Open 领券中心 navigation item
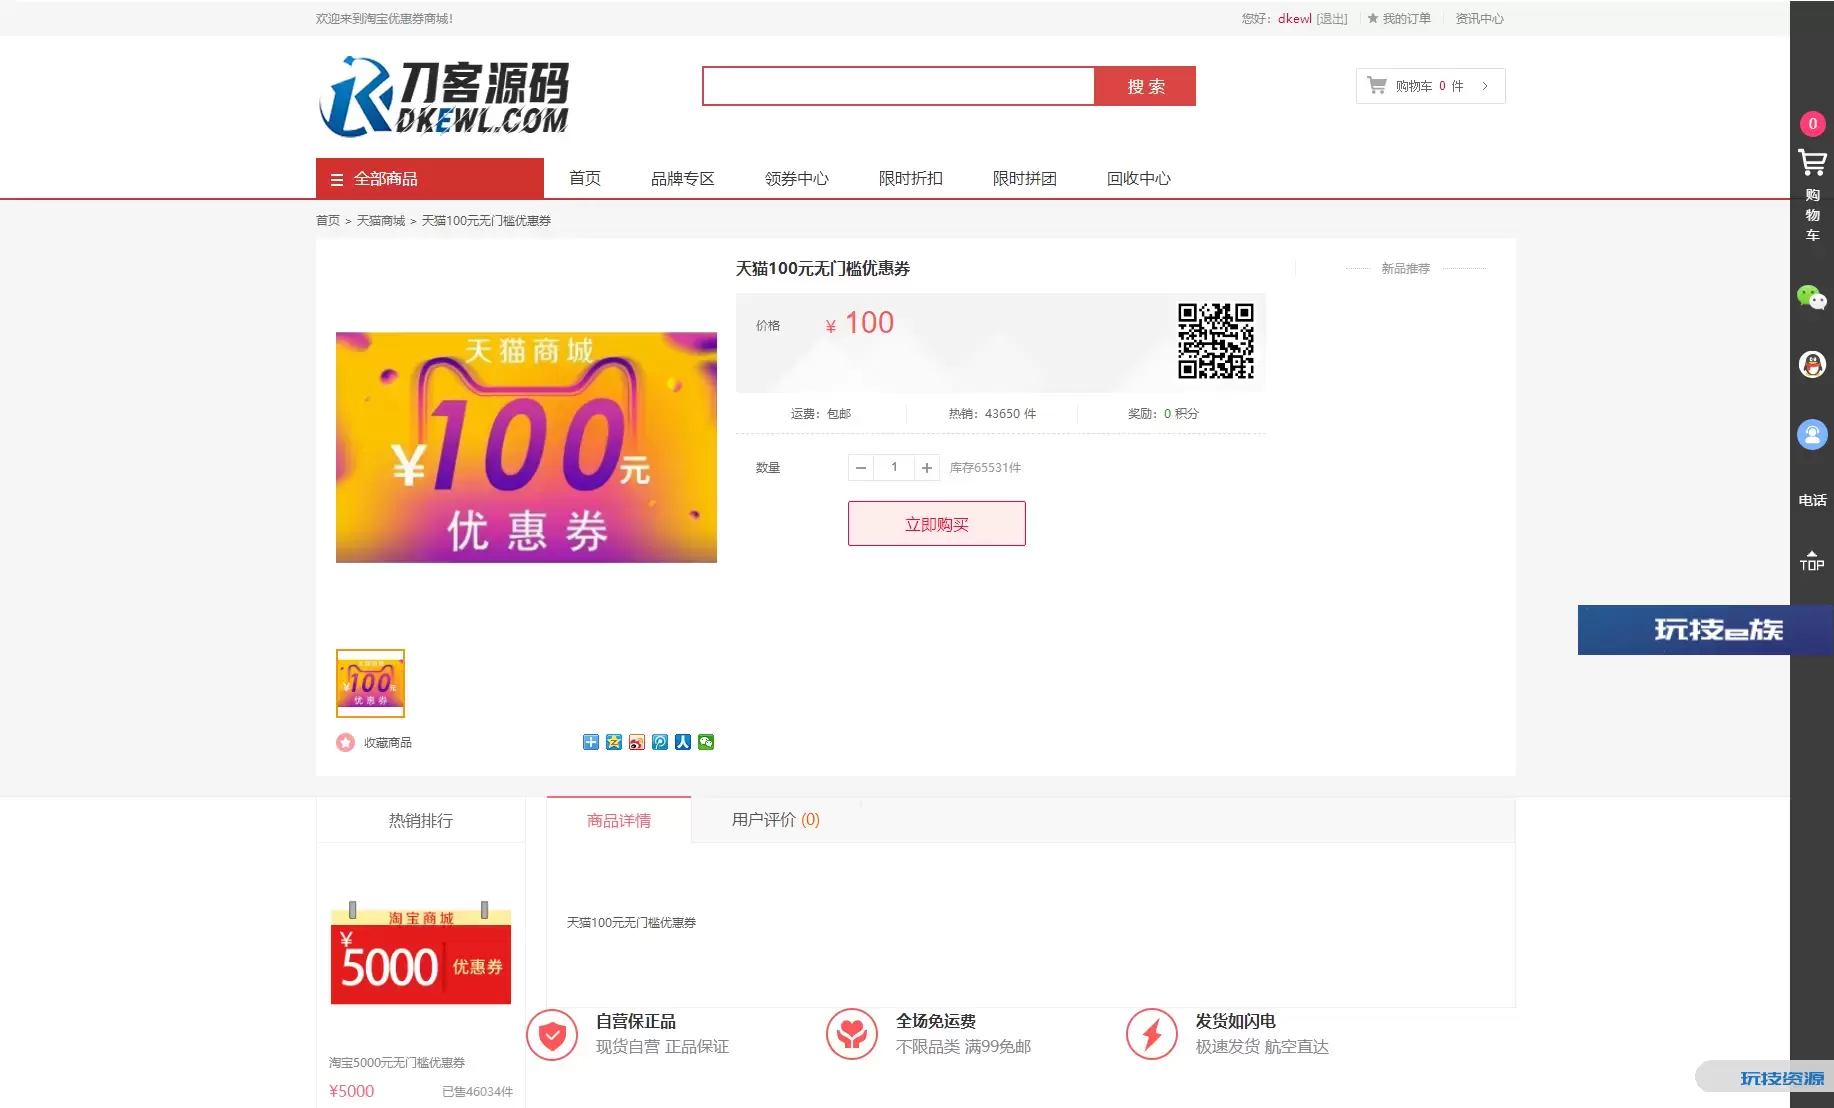 tap(797, 178)
